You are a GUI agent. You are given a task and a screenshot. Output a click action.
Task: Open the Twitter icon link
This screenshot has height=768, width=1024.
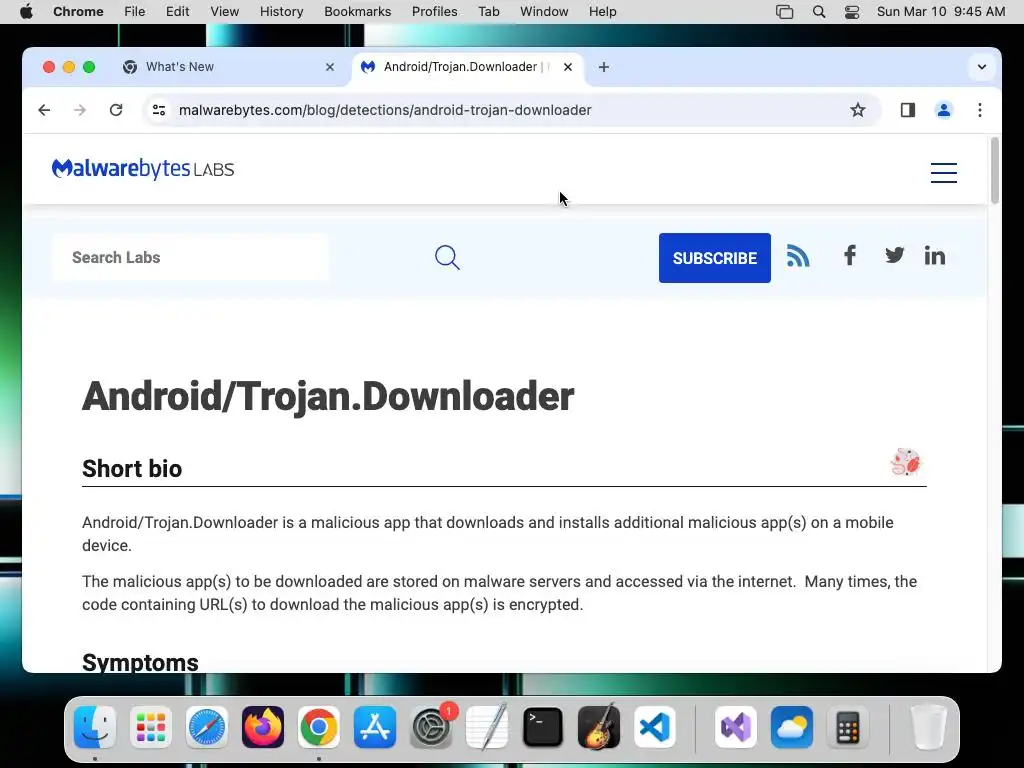pos(894,255)
